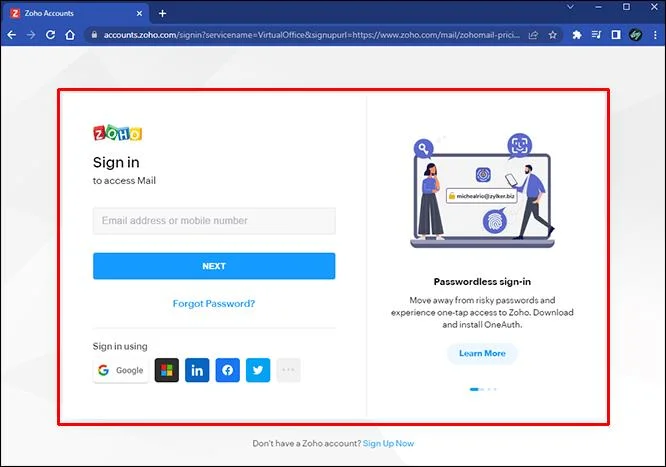Screen dimensions: 666x467
Task: Sign in using Twitter icon
Action: pos(258,370)
